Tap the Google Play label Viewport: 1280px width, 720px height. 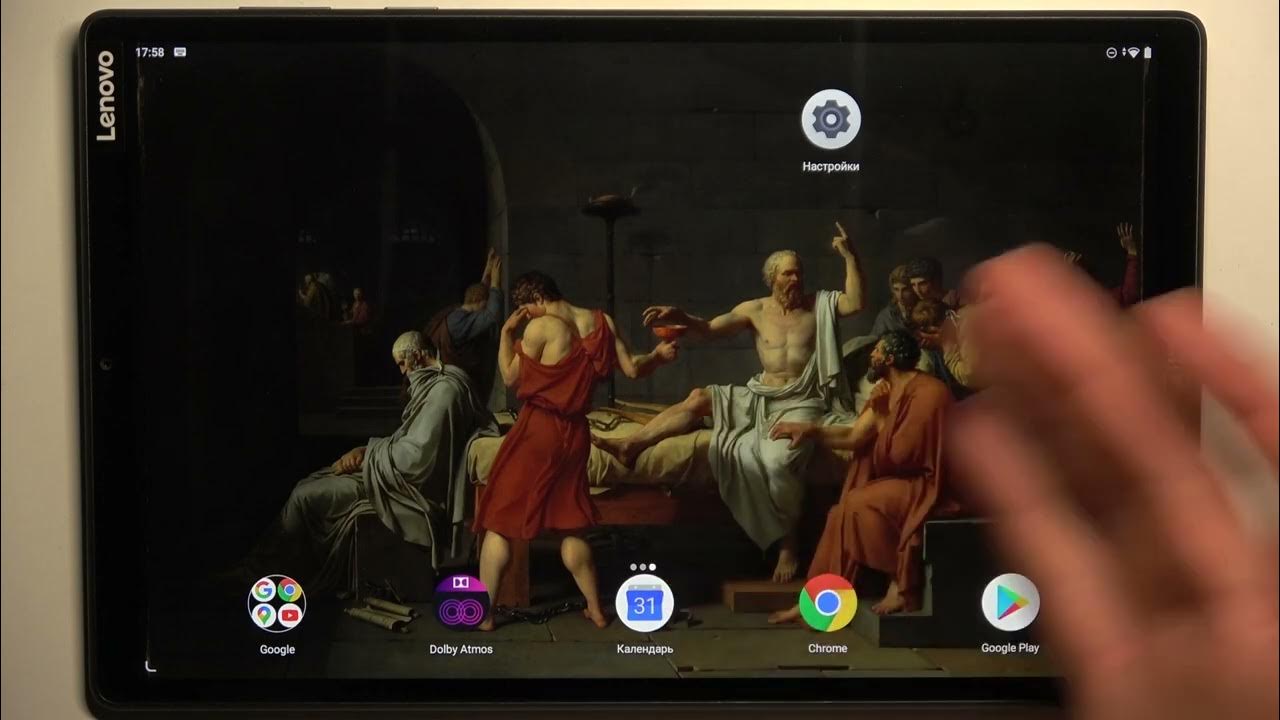[x=1010, y=648]
